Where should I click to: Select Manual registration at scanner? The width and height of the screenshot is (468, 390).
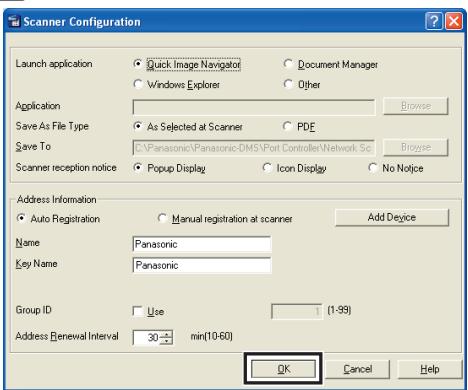[162, 218]
